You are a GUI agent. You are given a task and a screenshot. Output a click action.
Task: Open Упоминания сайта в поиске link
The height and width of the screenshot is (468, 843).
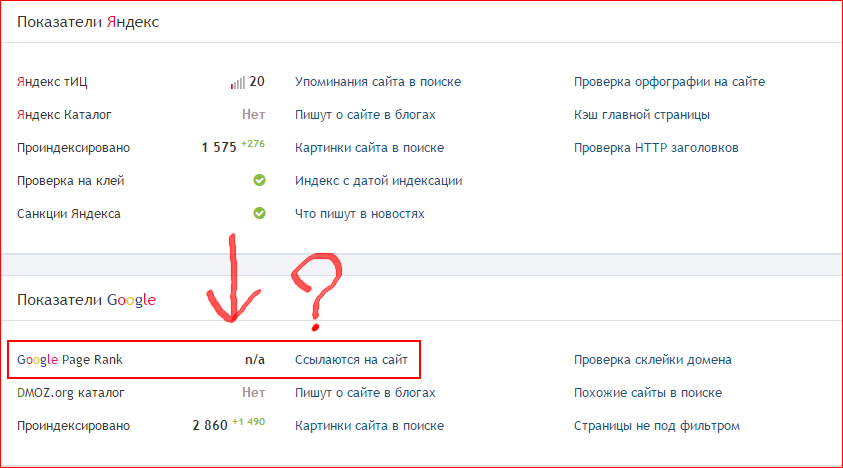pos(377,82)
